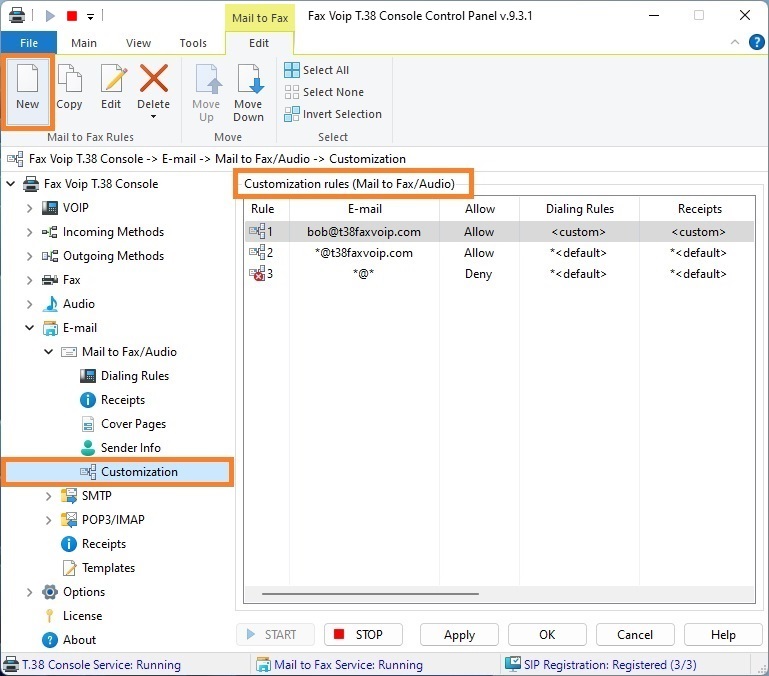
Task: Expand the POP3/IMAP tree node
Action: (49, 520)
